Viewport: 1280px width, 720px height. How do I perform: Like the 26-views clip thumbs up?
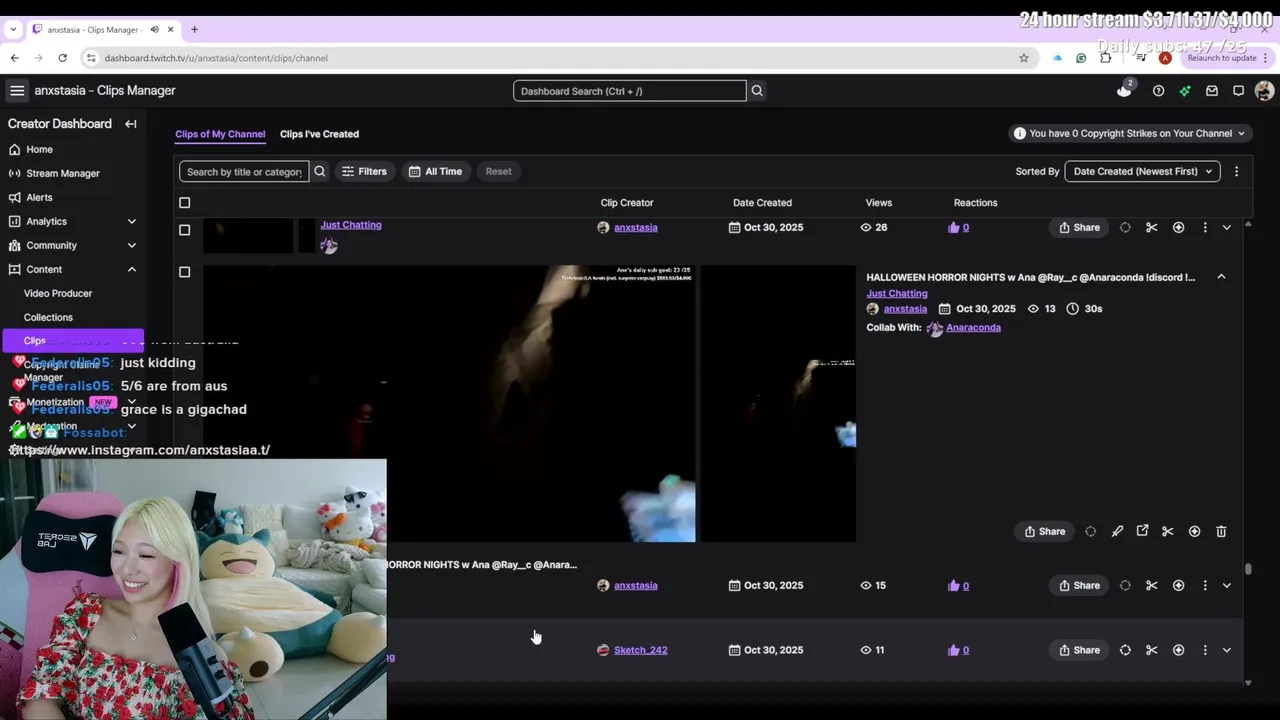[x=954, y=227]
